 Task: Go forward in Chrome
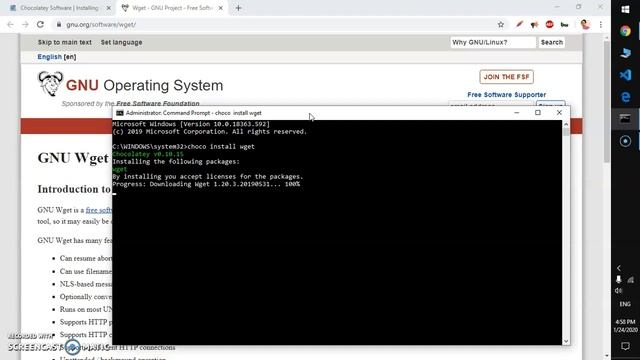pyautogui.click(x=25, y=24)
